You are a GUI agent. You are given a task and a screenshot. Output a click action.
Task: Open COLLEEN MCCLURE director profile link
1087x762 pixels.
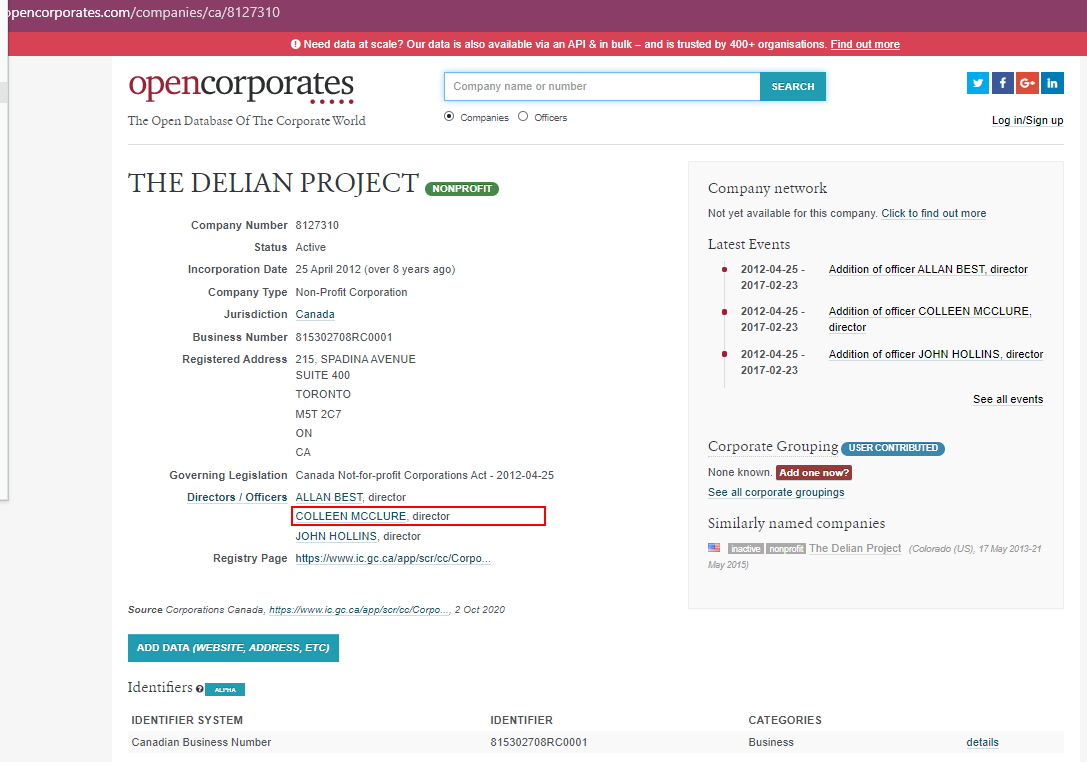coord(351,516)
